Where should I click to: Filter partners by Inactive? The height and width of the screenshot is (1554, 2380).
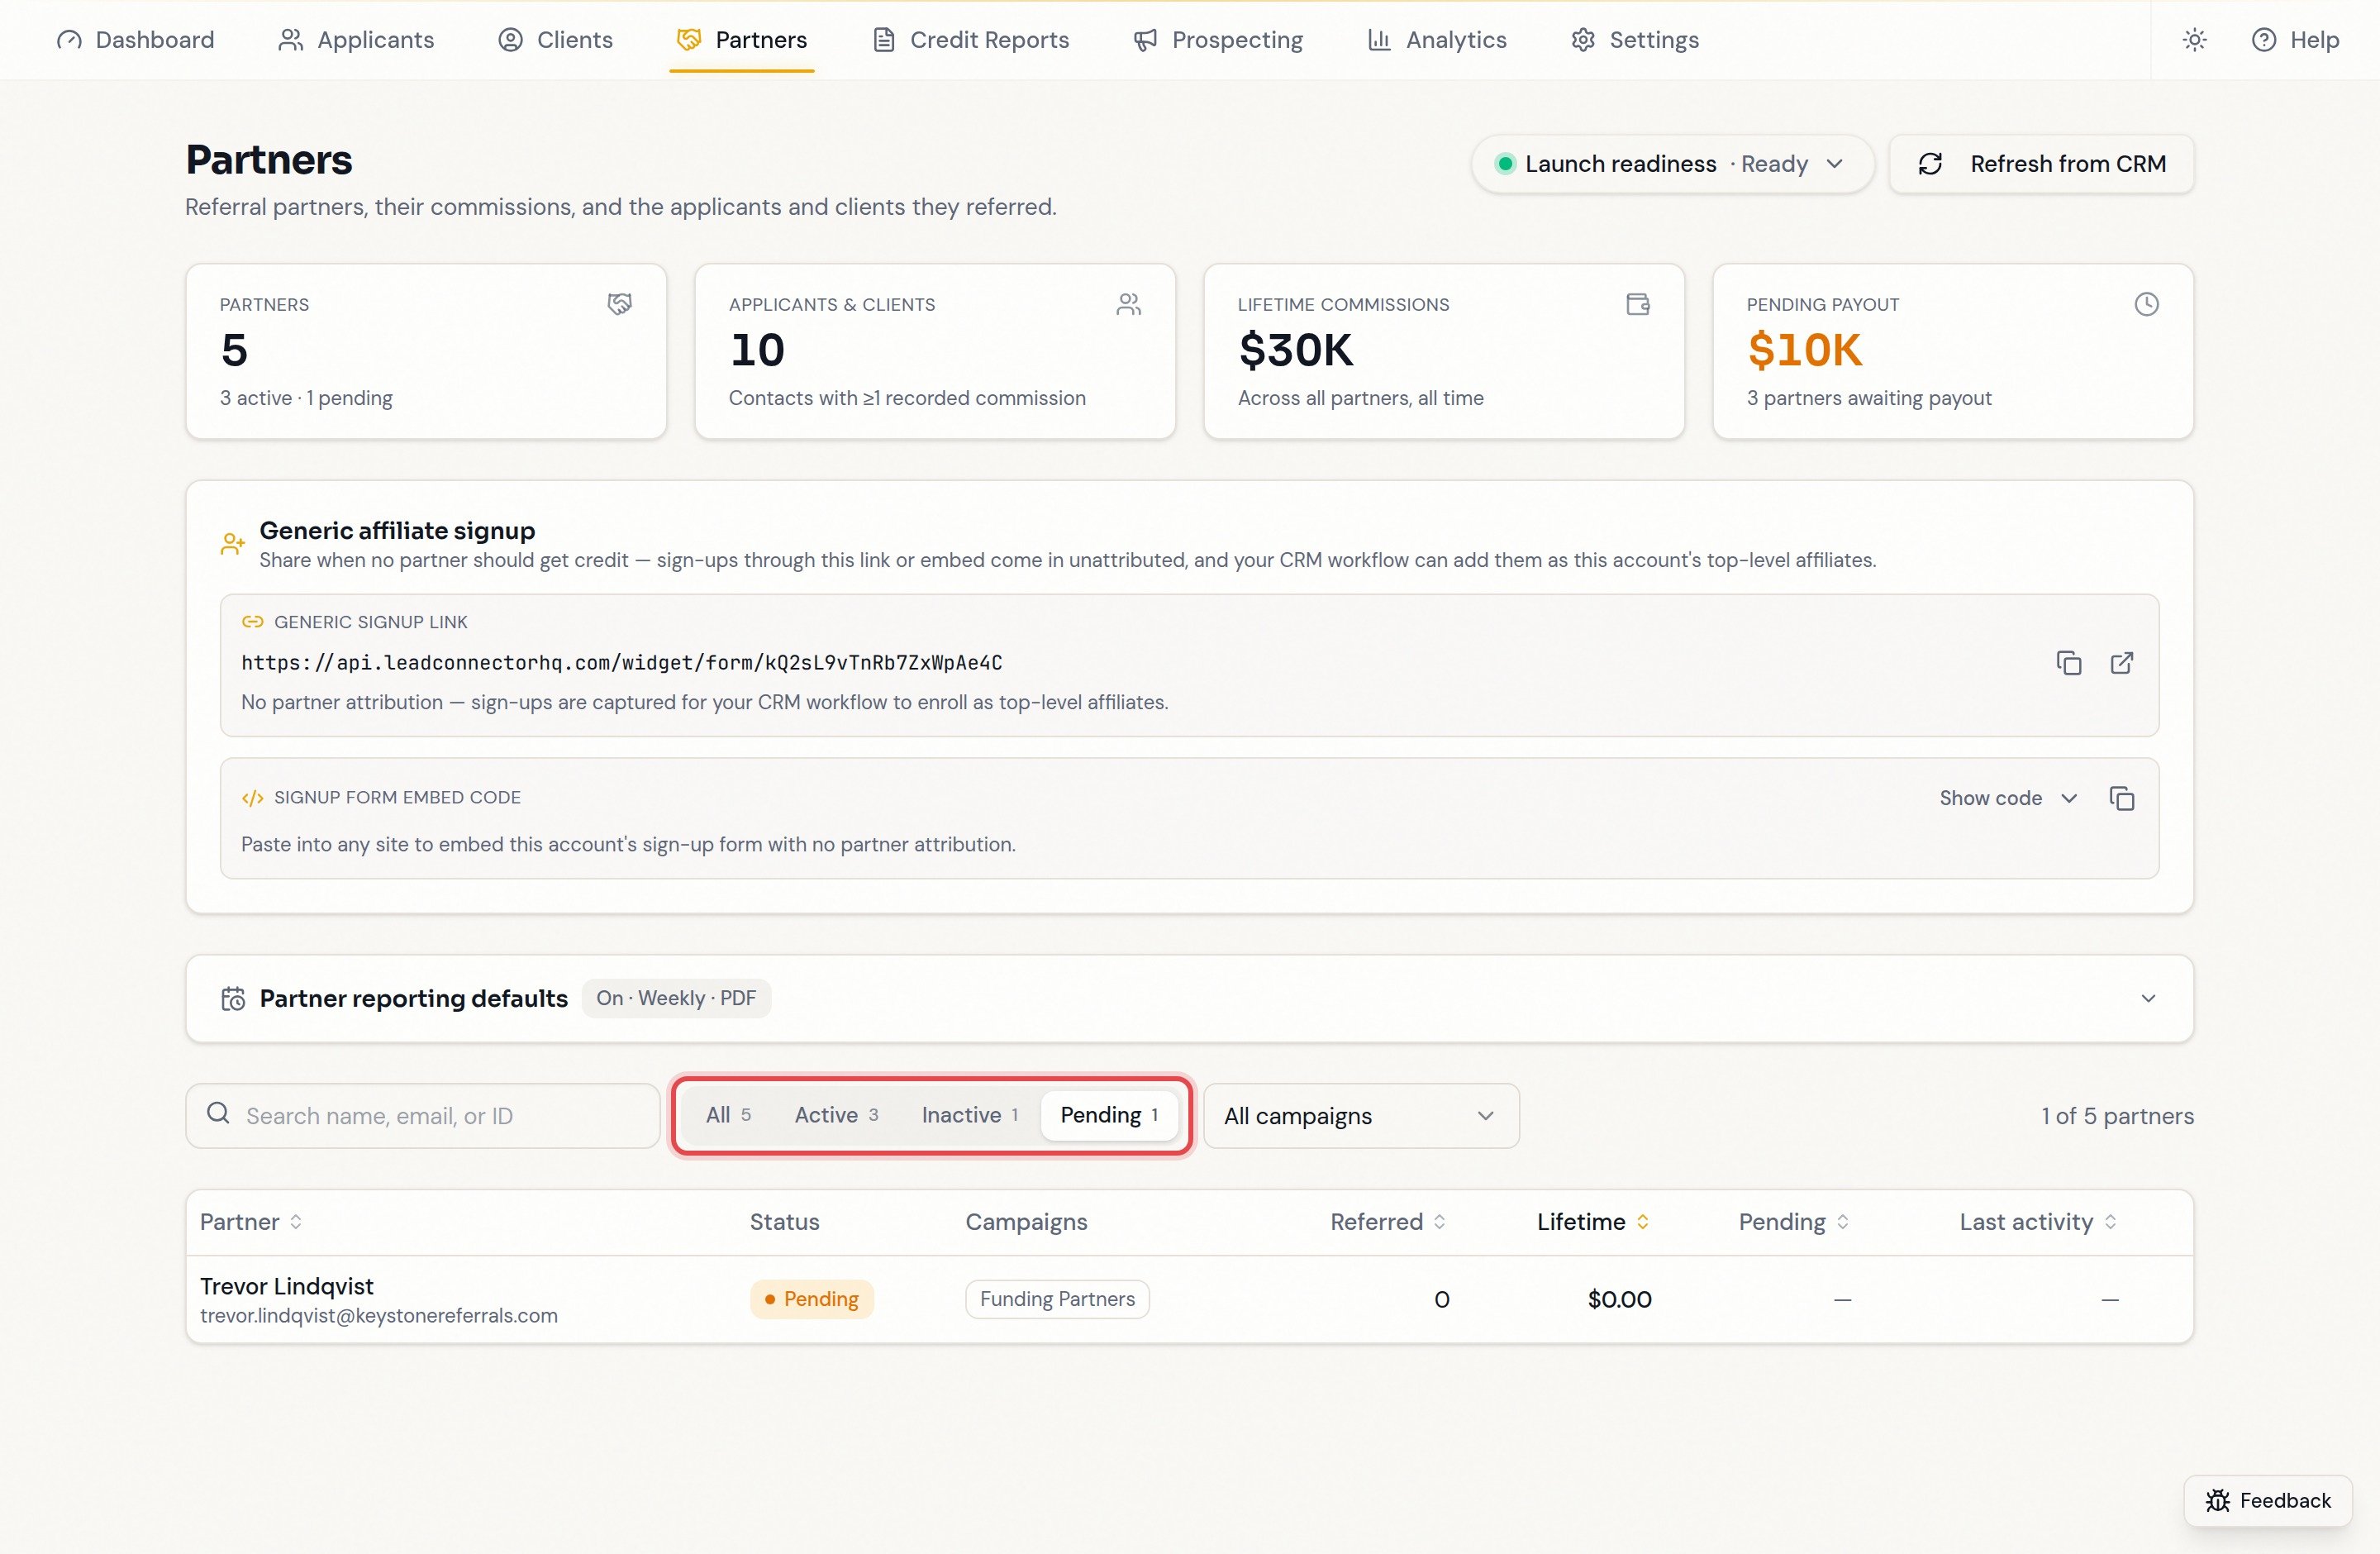pyautogui.click(x=970, y=1115)
